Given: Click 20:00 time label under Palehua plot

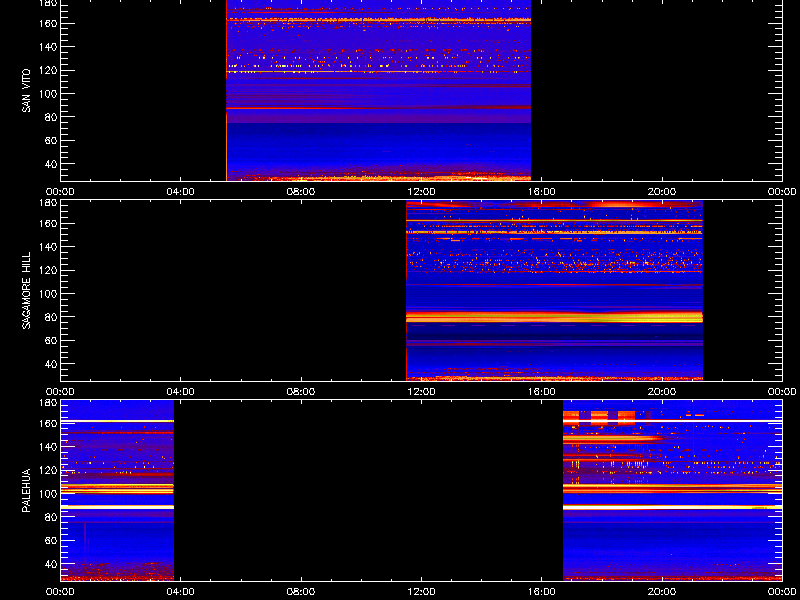Looking at the screenshot, I should pyautogui.click(x=662, y=592).
